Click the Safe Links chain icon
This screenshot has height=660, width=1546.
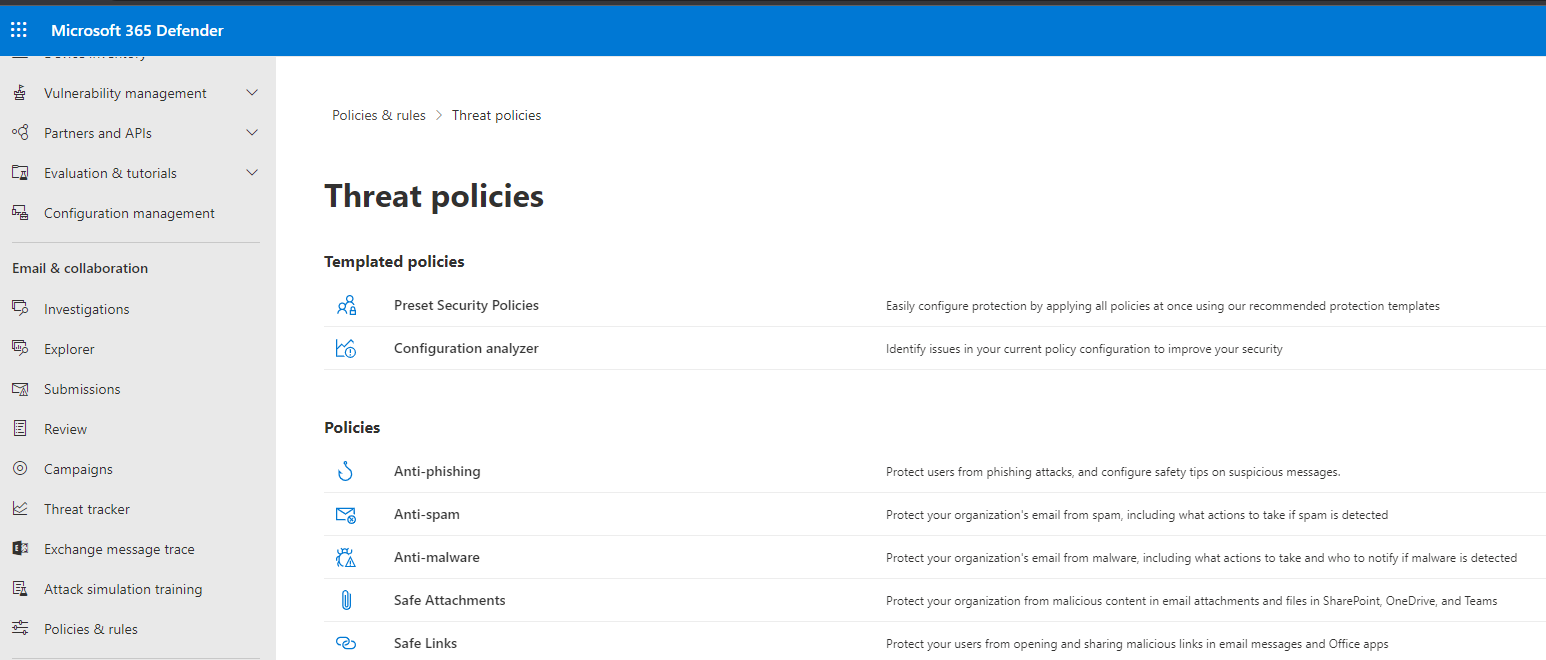(x=346, y=643)
